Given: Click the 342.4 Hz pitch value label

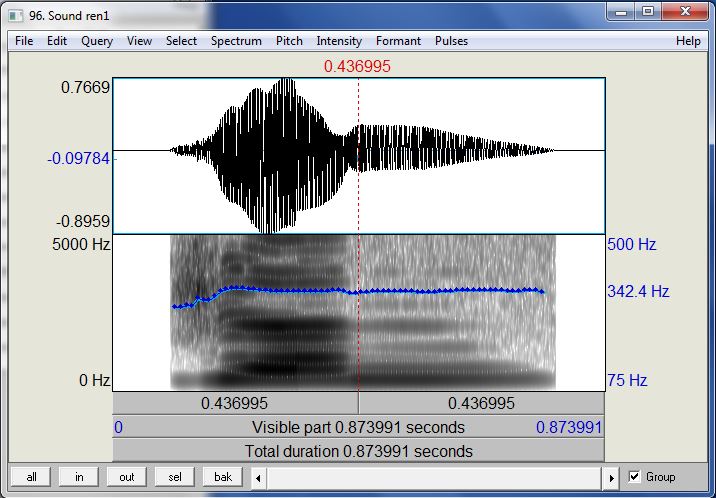Looking at the screenshot, I should coord(638,291).
